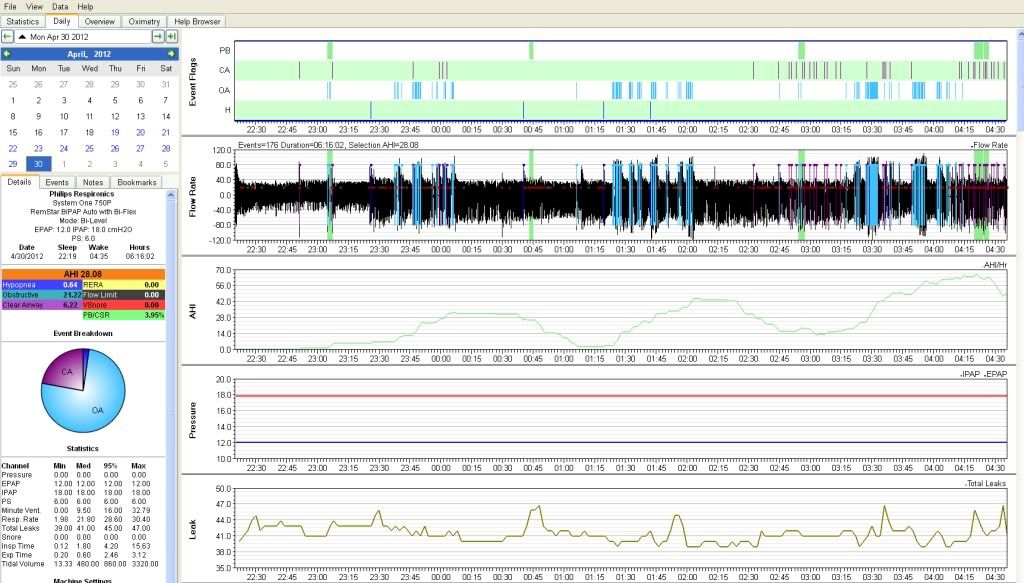Open the Help menu

tap(85, 7)
